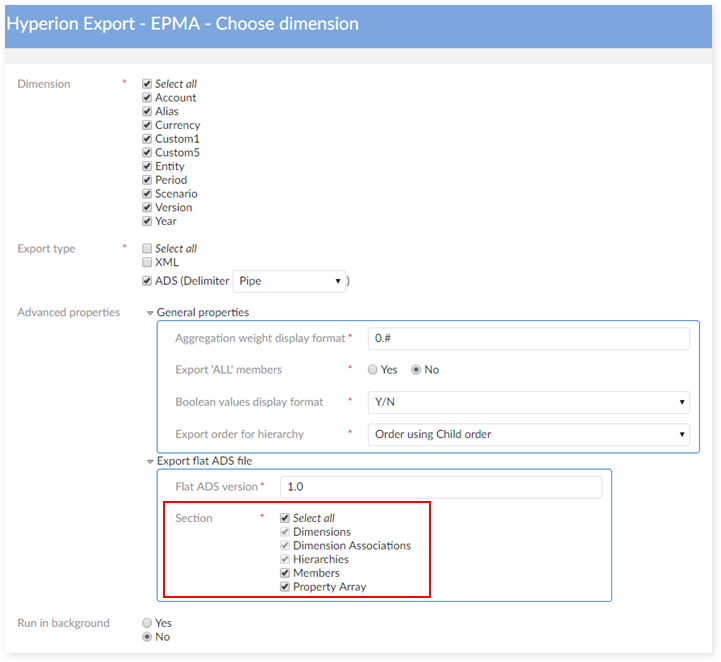Open Export order for hierarchy dropdown

pyautogui.click(x=529, y=434)
